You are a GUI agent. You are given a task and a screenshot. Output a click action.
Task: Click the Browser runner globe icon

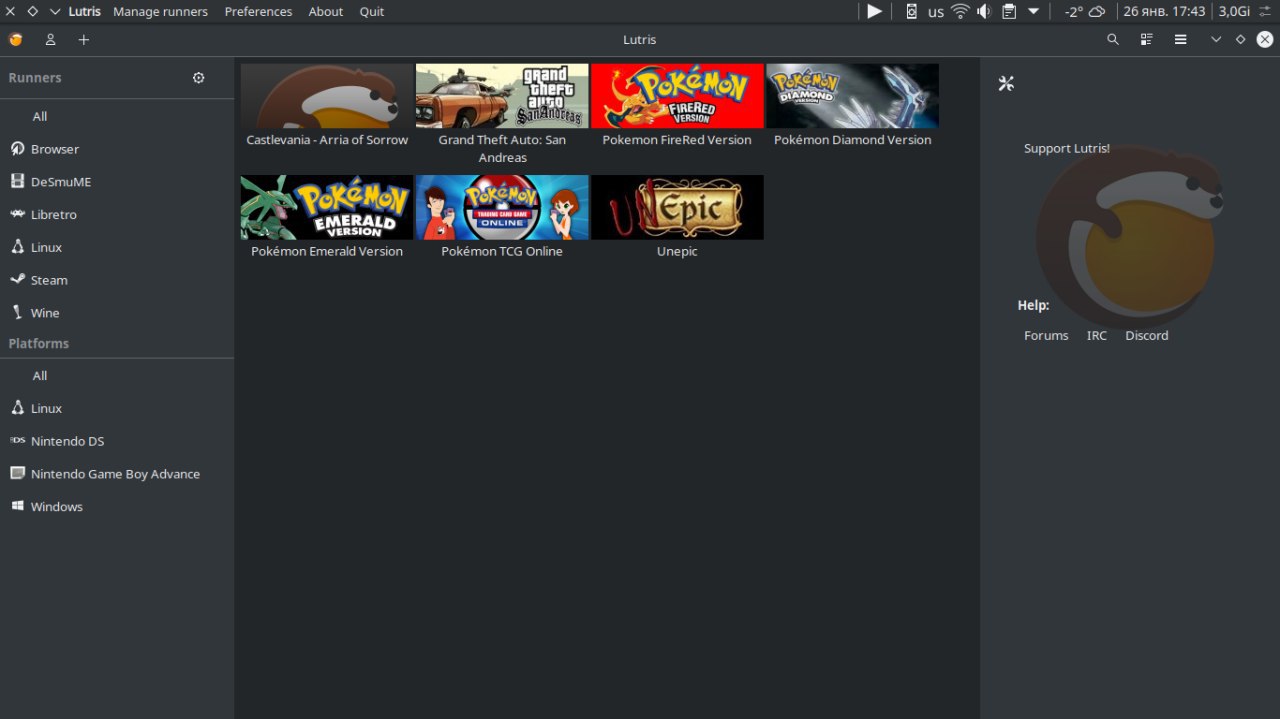pos(17,149)
